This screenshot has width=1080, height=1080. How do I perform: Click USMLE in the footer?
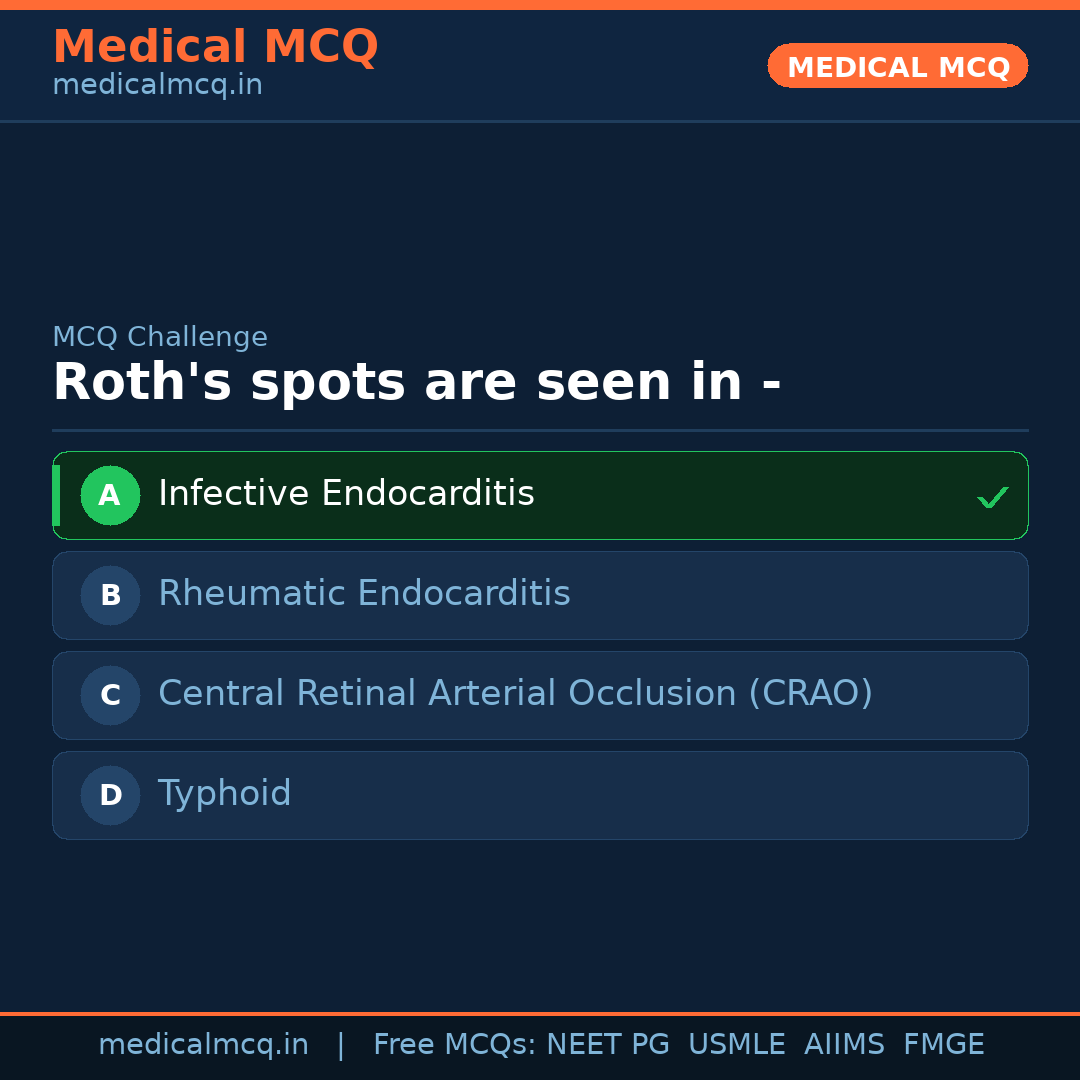(x=736, y=1045)
